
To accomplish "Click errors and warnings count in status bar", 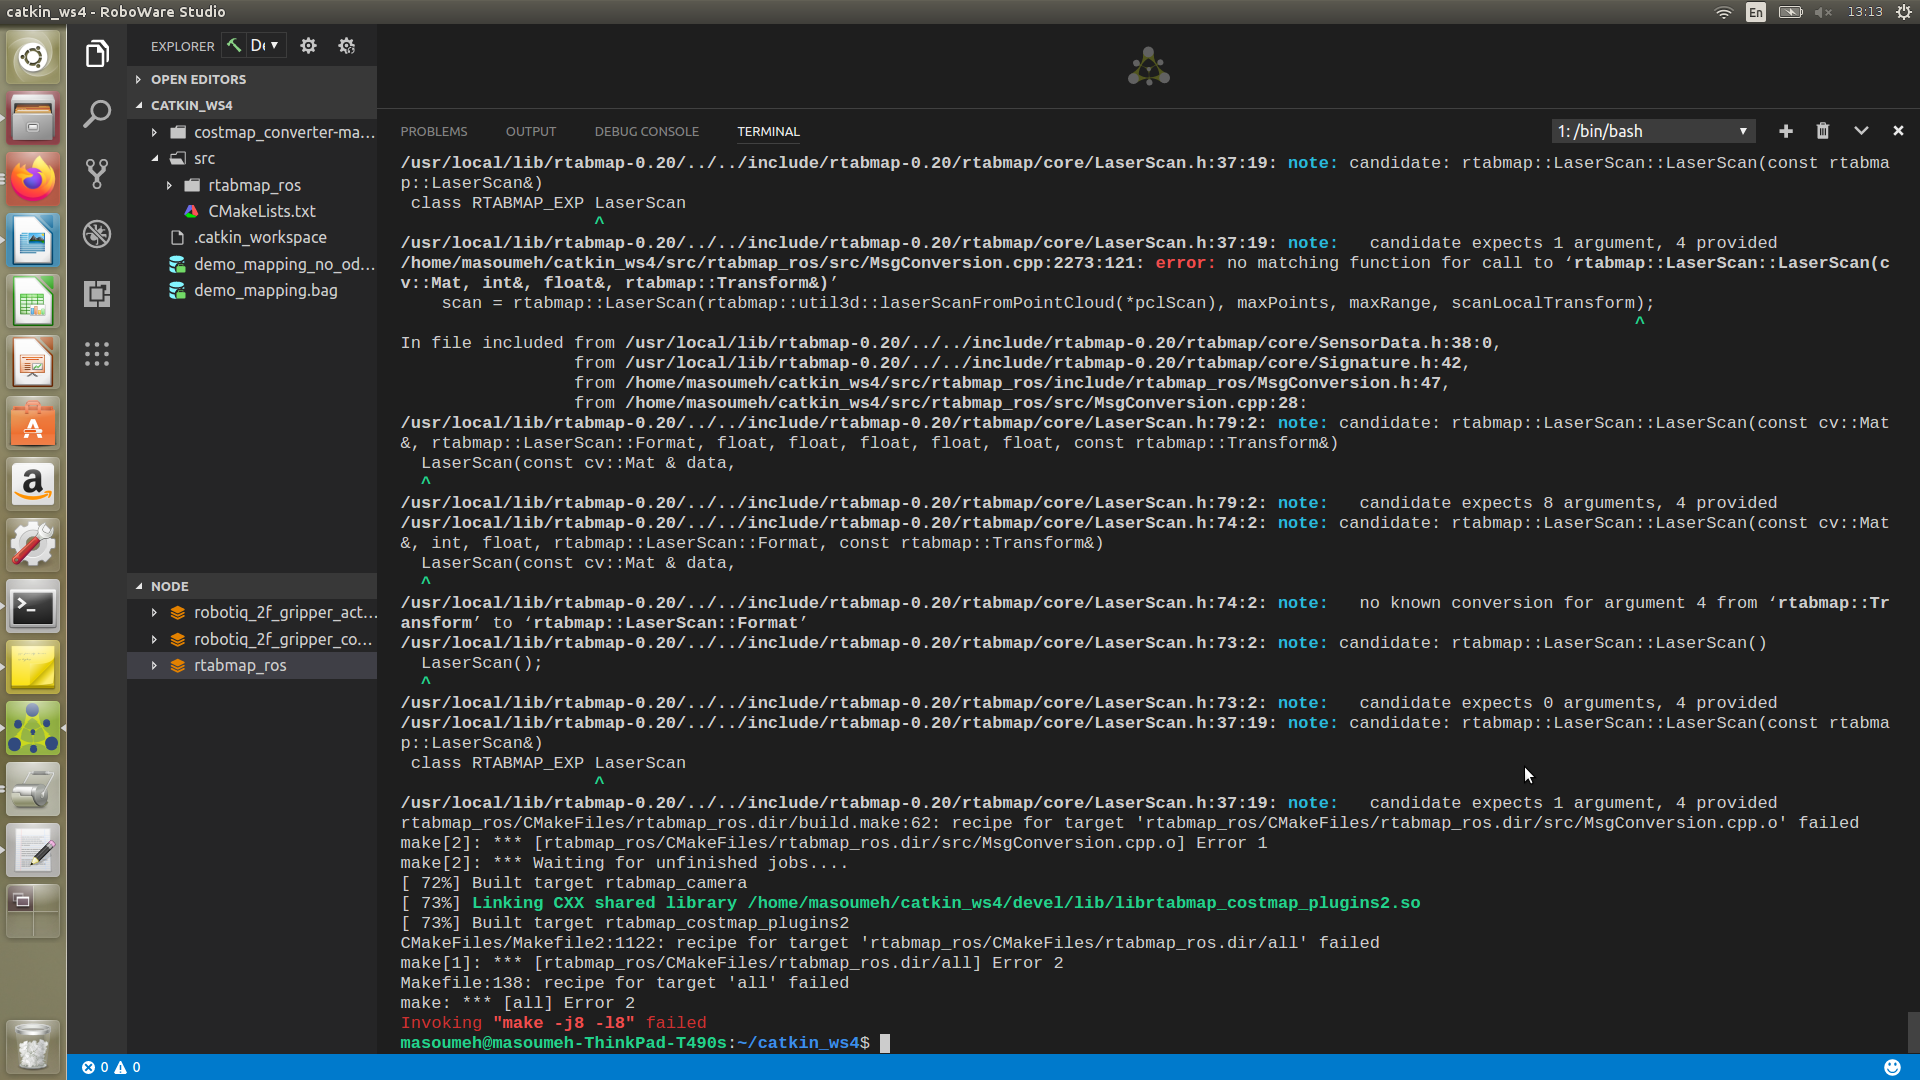I will point(111,1067).
